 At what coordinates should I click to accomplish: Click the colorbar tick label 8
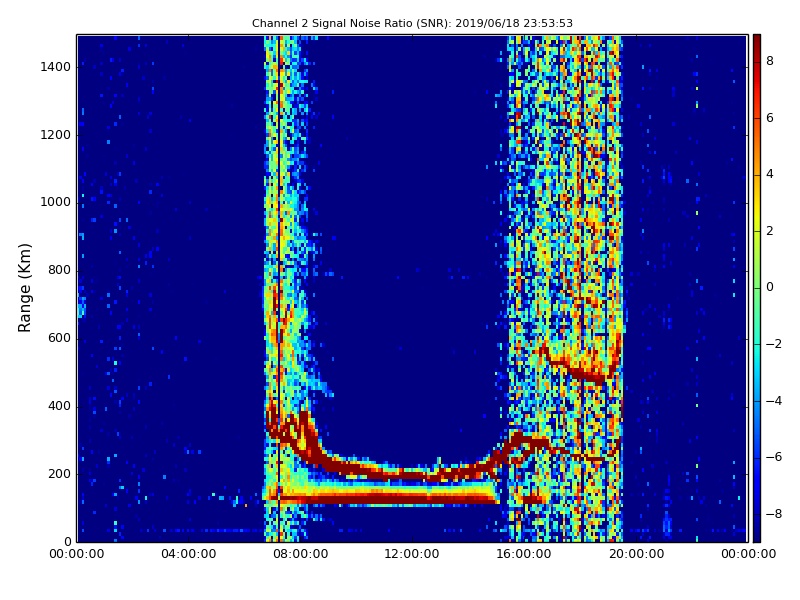click(770, 61)
